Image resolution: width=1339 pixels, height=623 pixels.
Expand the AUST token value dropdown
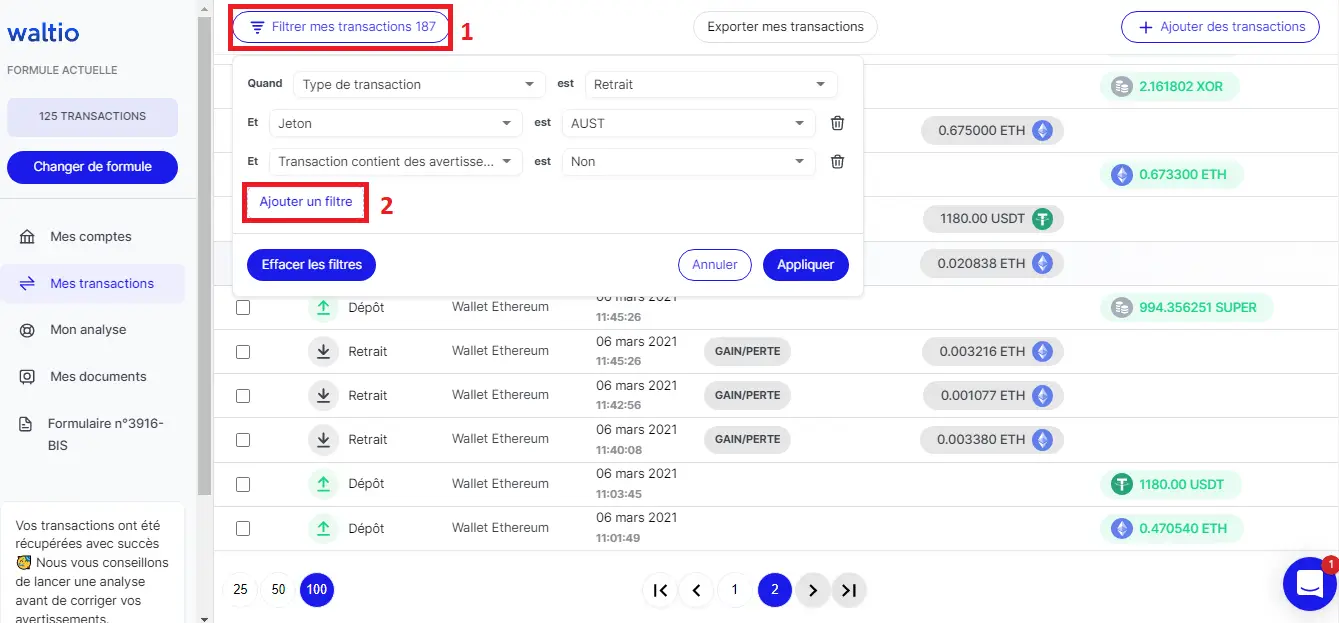pyautogui.click(x=687, y=123)
